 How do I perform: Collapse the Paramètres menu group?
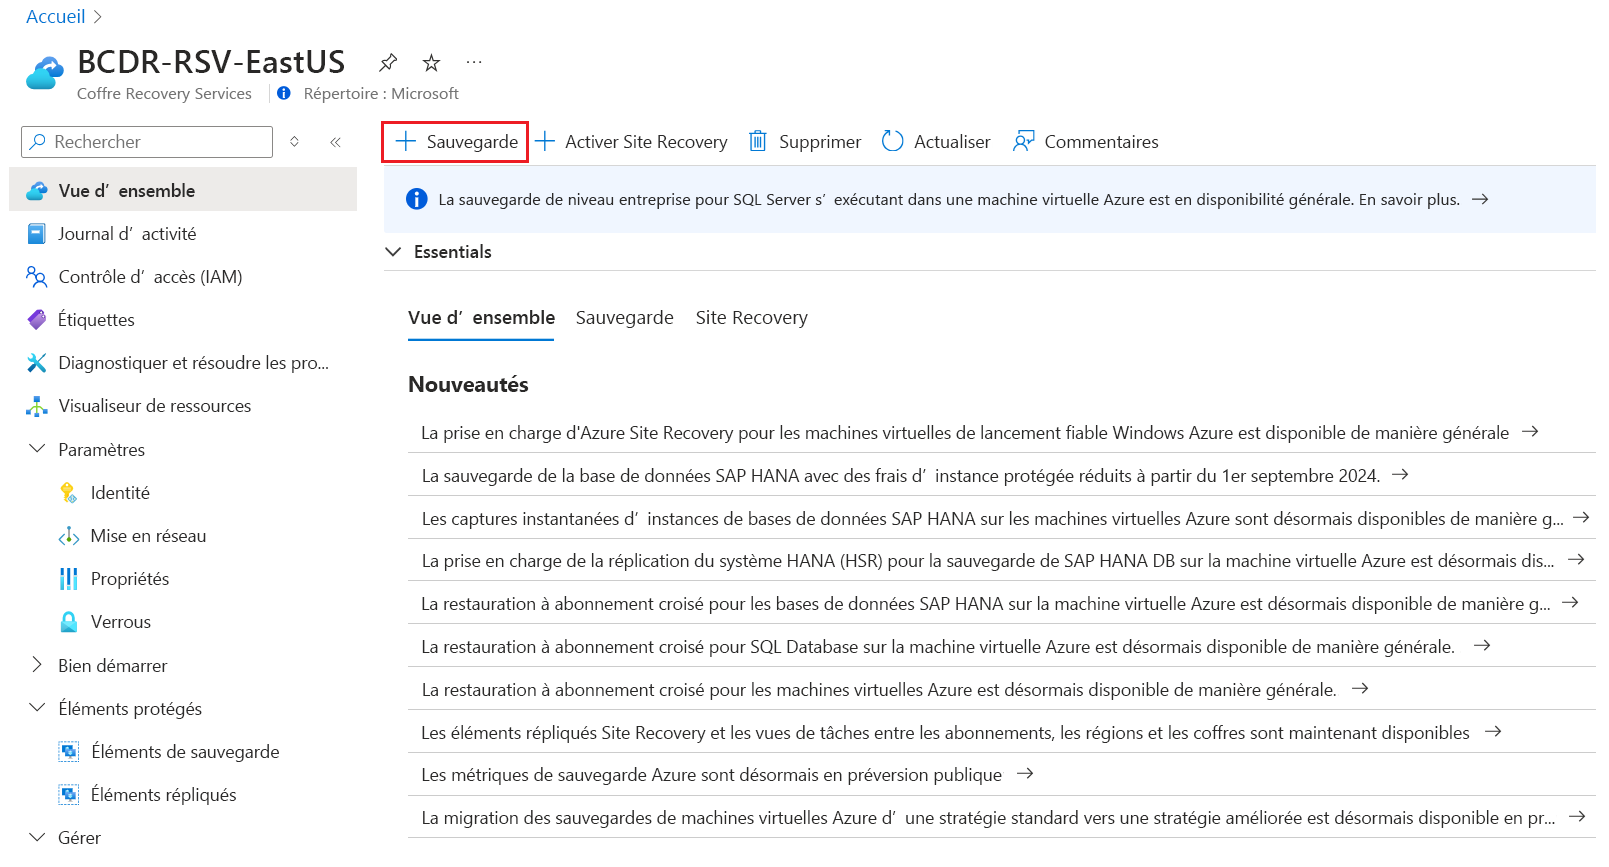click(x=37, y=449)
